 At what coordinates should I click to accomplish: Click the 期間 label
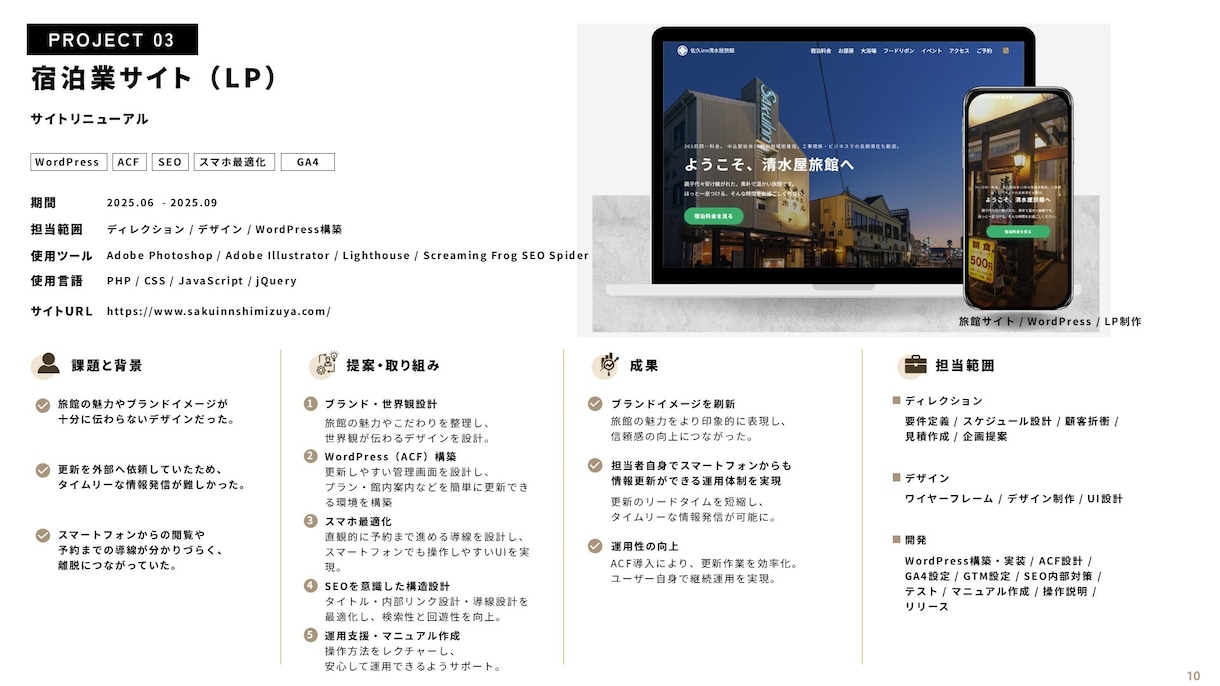click(43, 203)
